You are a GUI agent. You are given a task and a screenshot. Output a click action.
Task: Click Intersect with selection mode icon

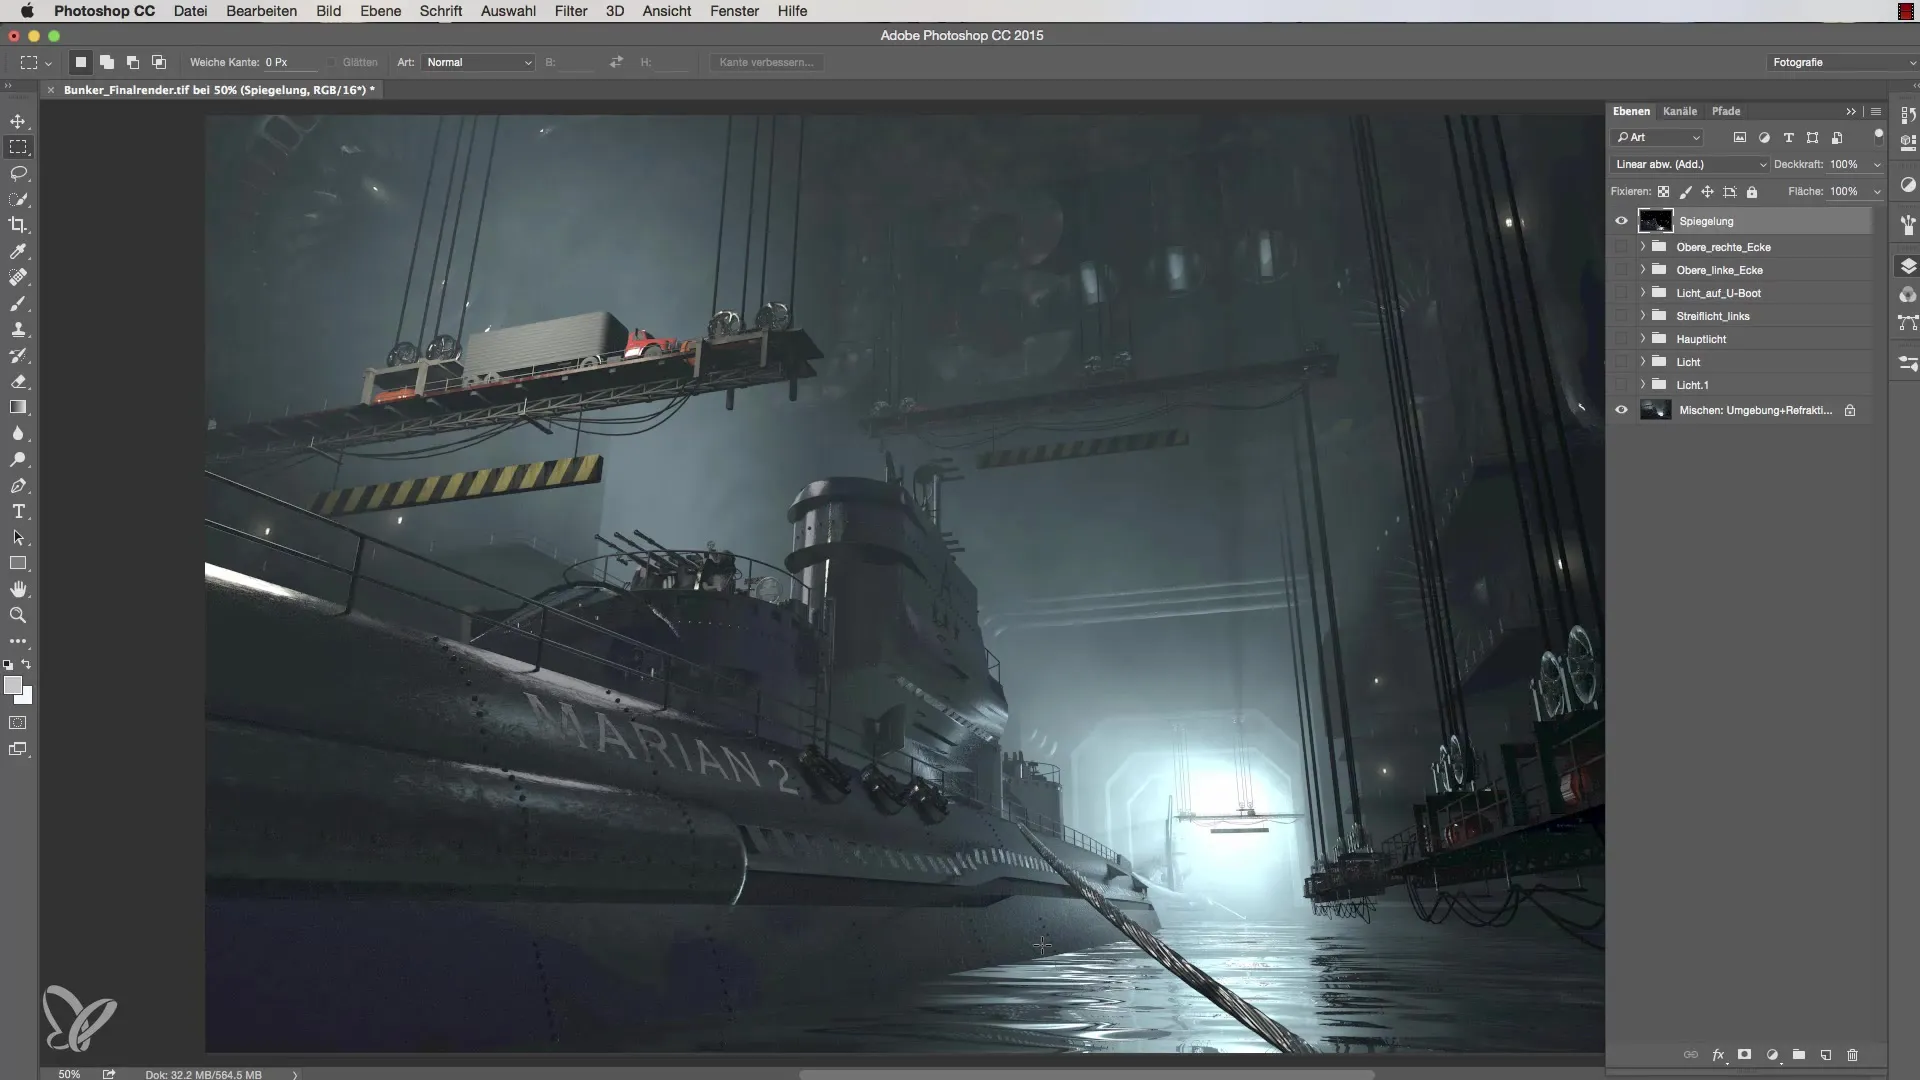[x=159, y=62]
